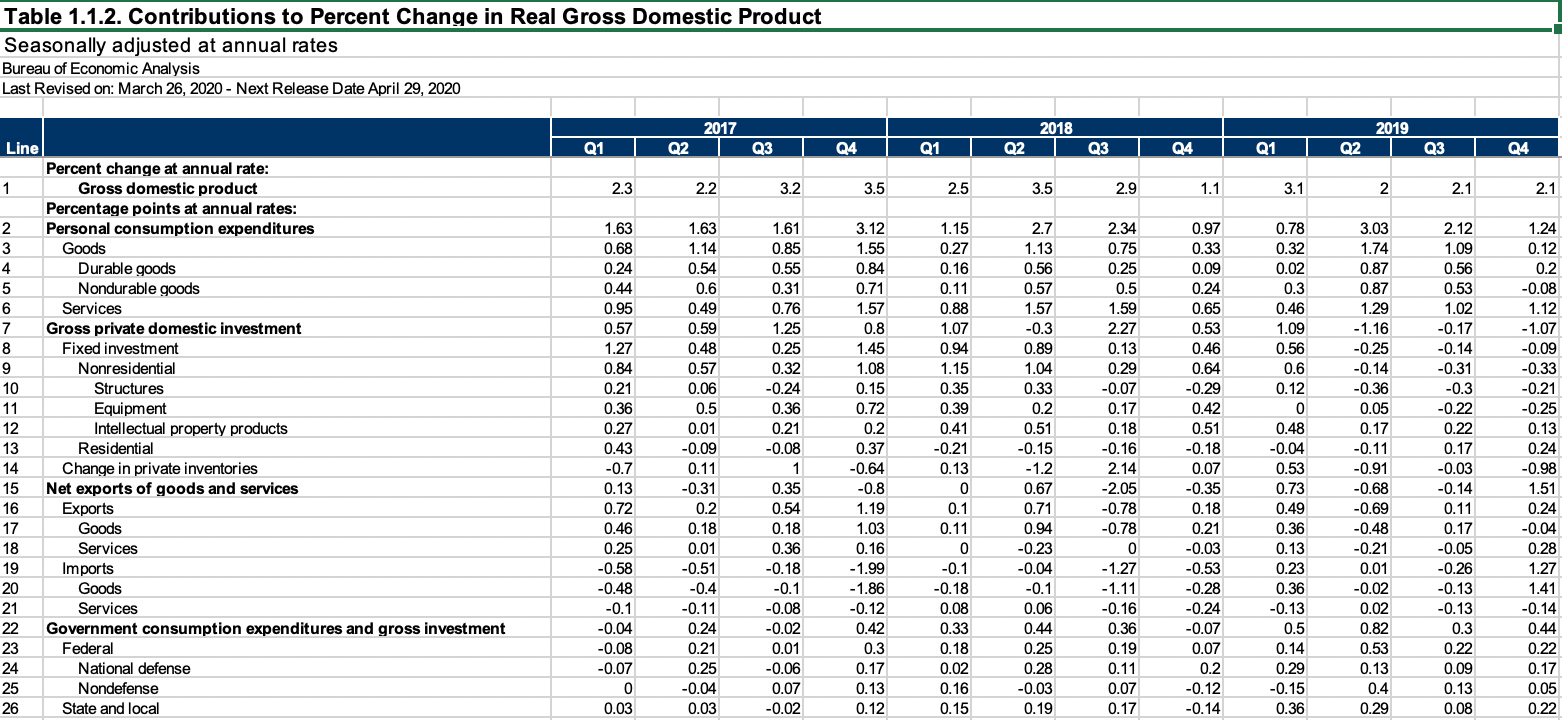Click the GDP value for 2017 Q1
This screenshot has width=1562, height=720.
point(620,188)
